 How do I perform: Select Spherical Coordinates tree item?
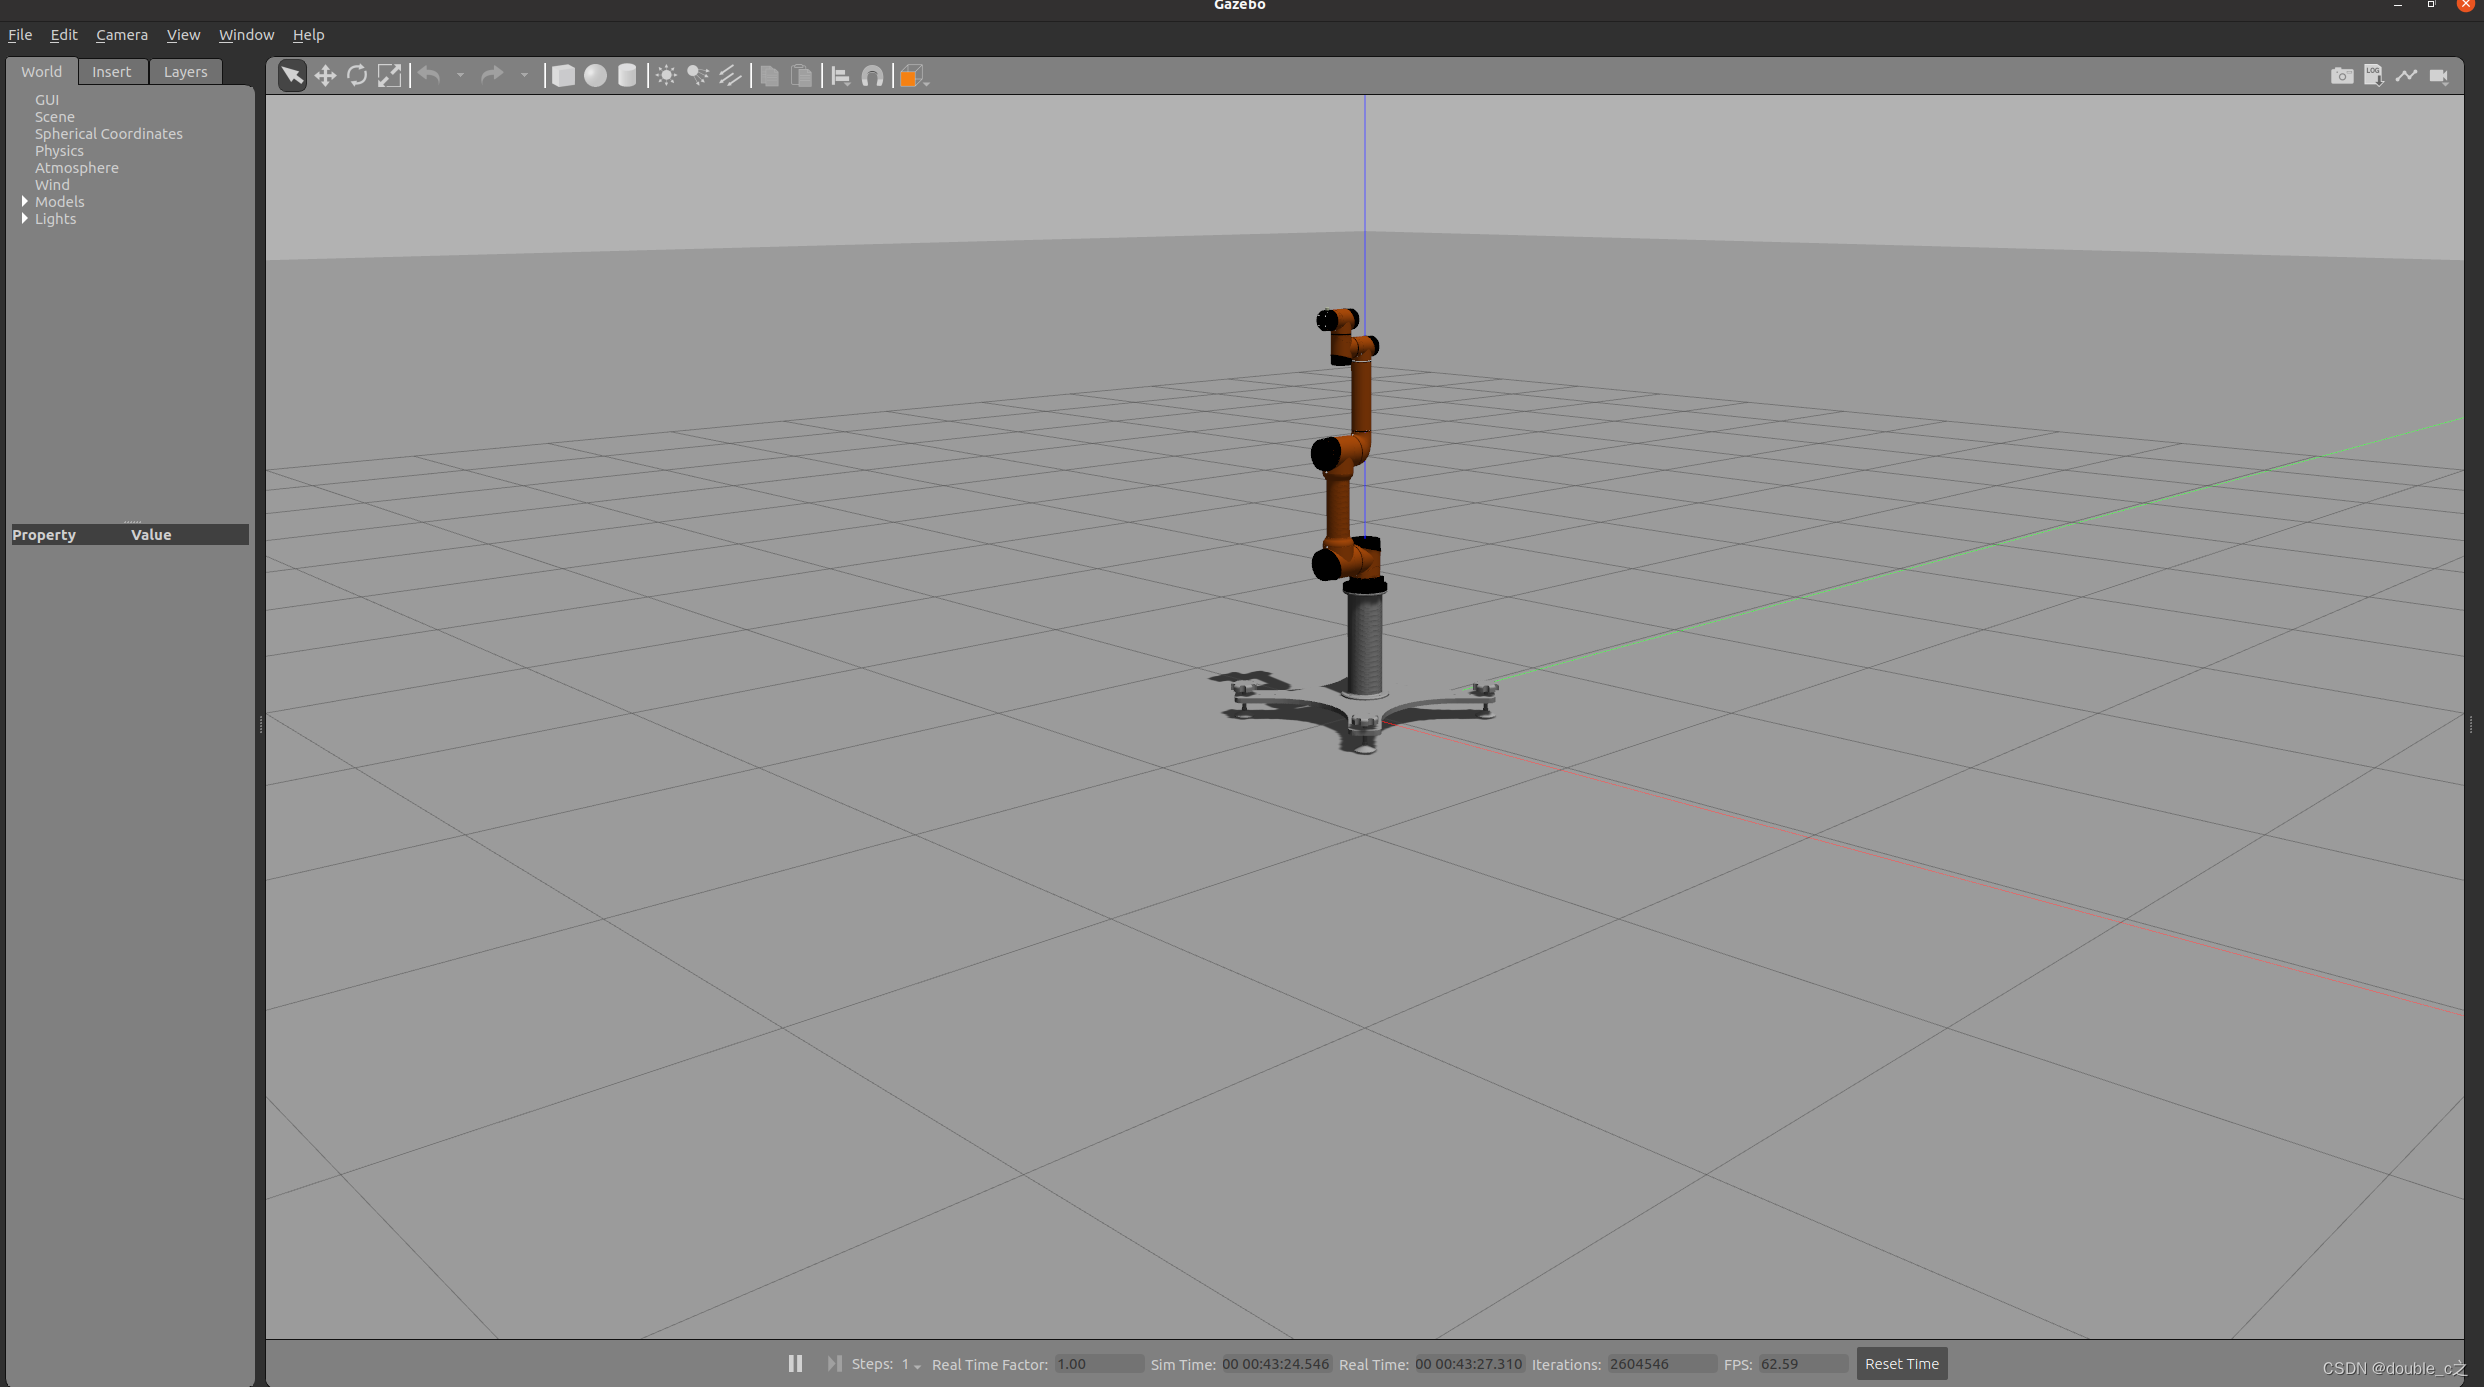click(109, 134)
